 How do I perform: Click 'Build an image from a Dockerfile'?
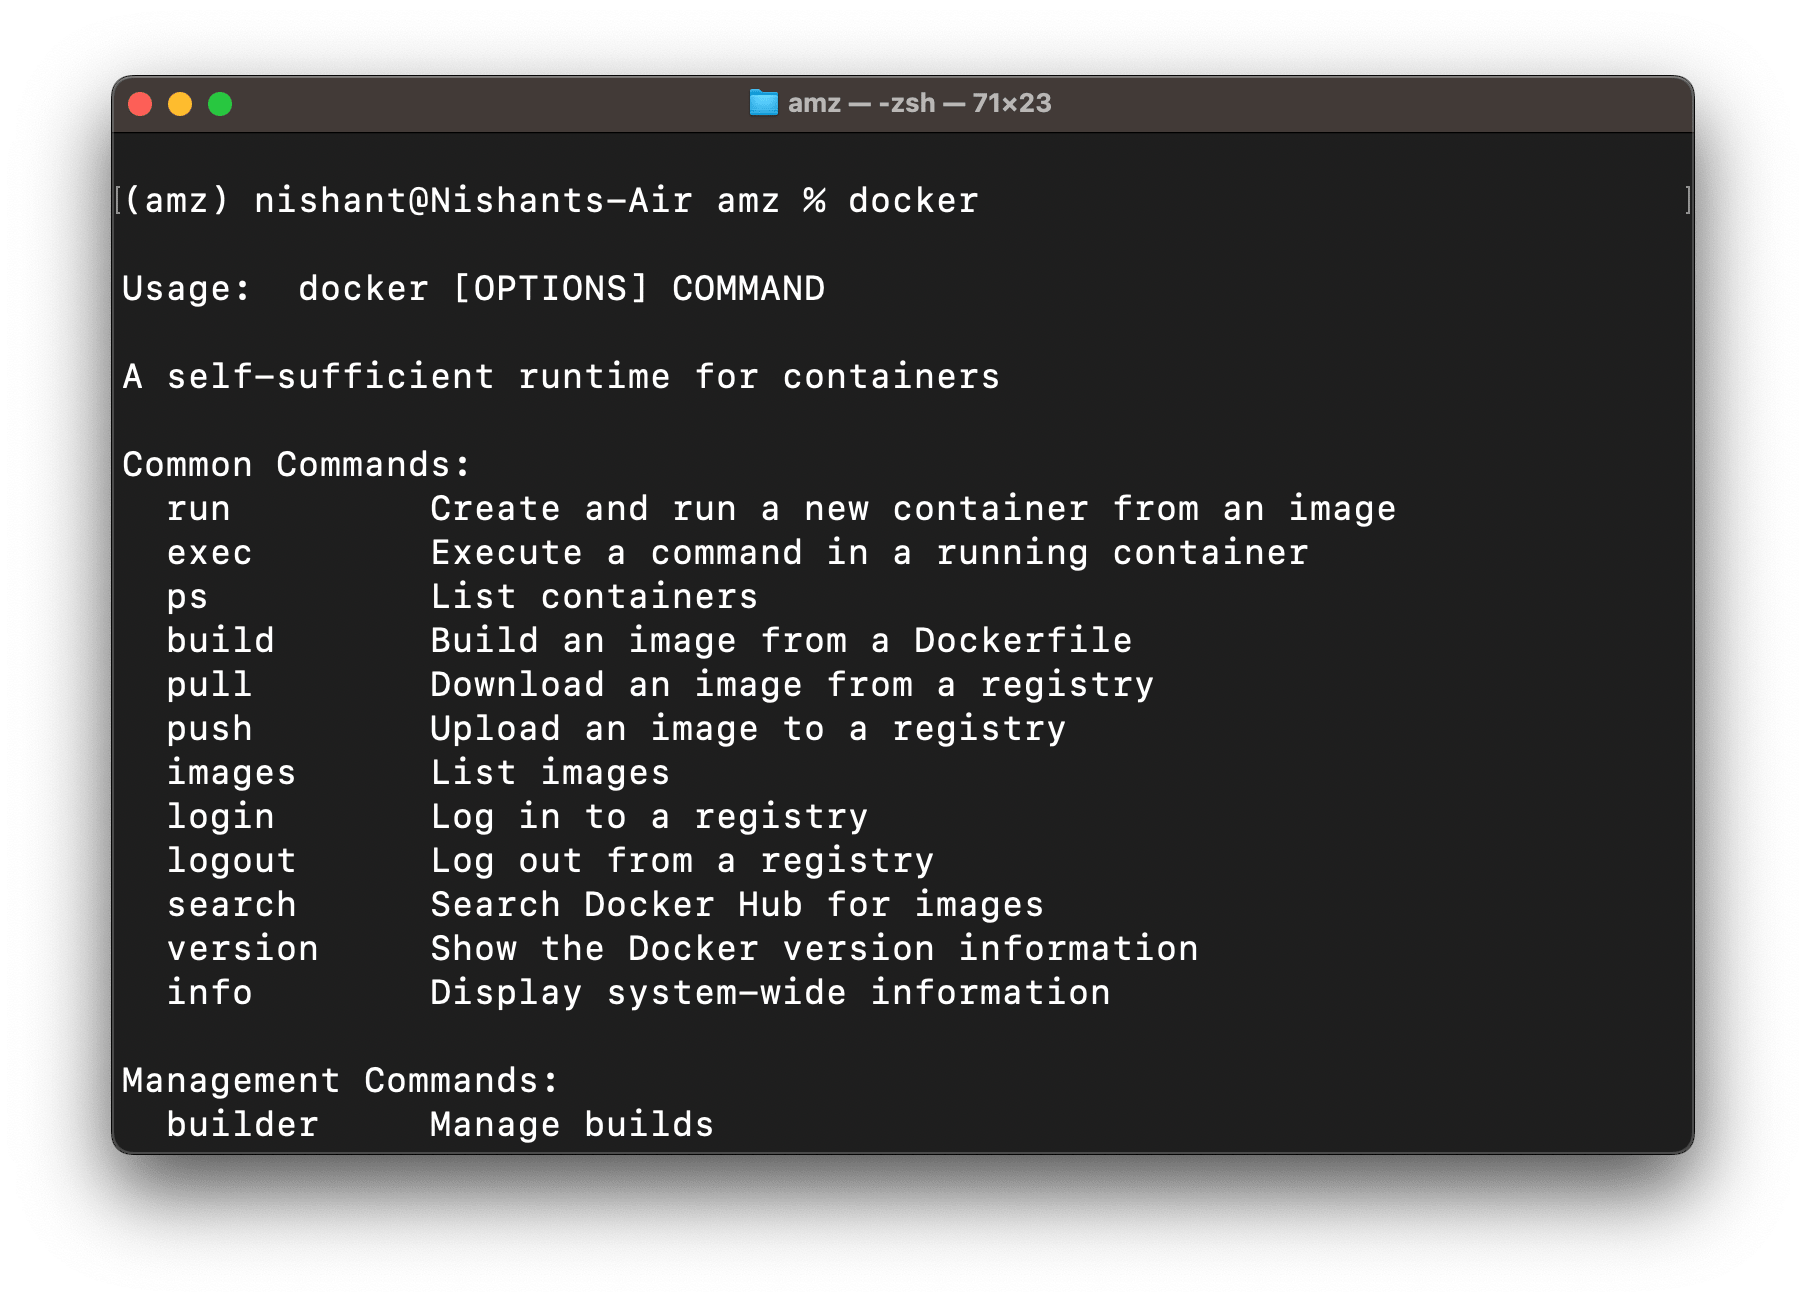click(x=781, y=641)
